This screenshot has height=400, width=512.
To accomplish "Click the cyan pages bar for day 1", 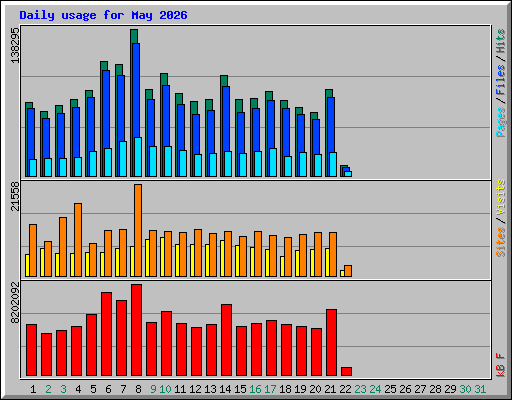I will (33, 168).
